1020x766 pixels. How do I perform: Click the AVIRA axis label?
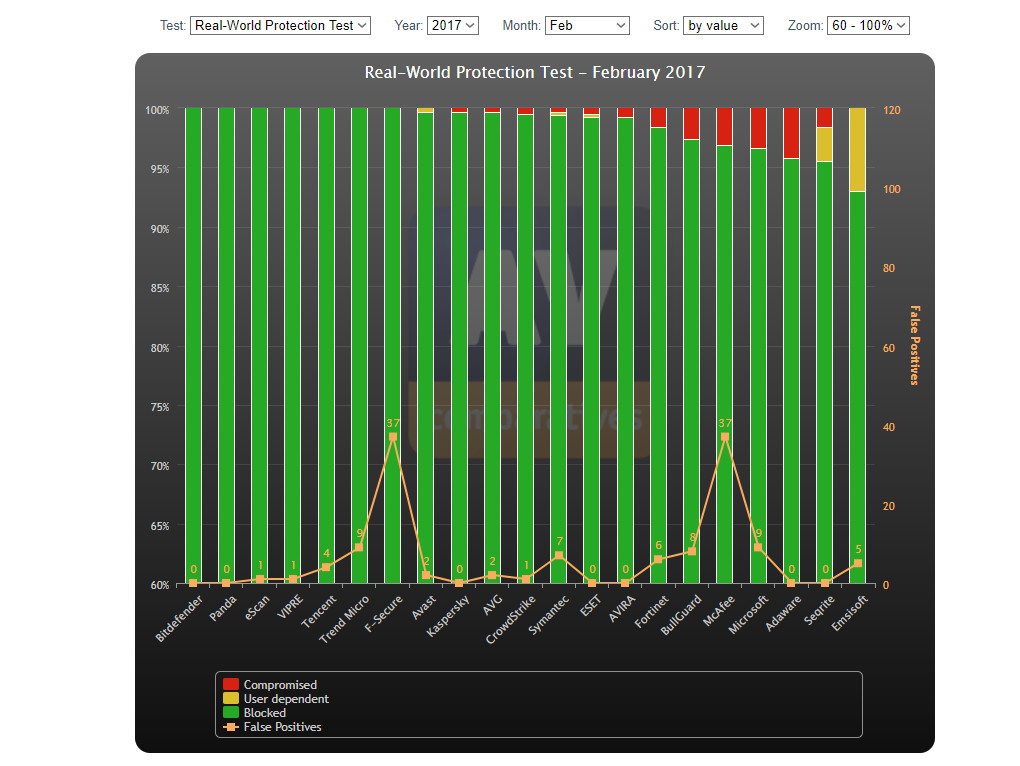click(x=622, y=607)
